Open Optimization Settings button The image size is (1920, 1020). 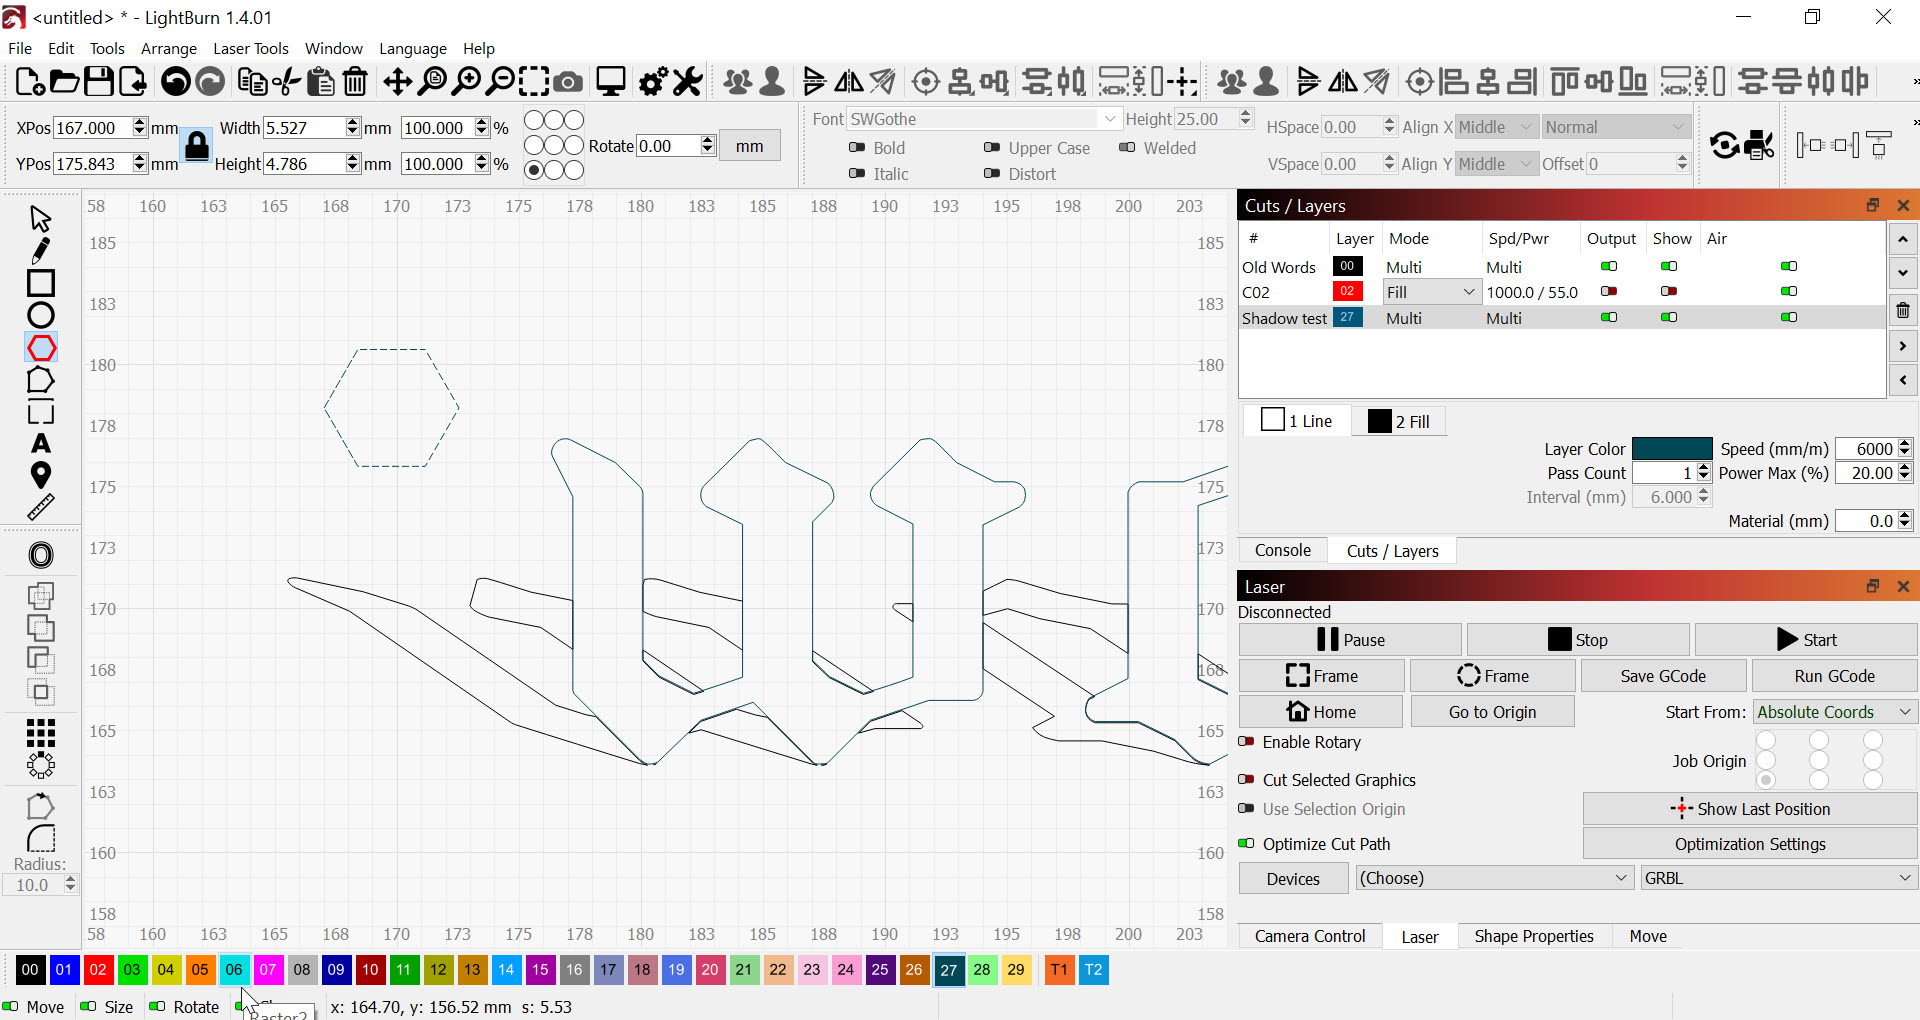coord(1750,844)
